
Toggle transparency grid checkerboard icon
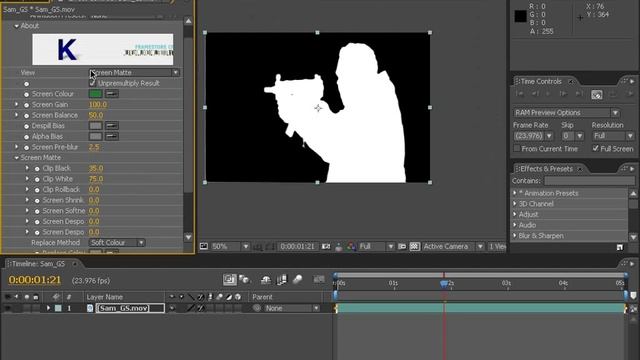coord(415,247)
